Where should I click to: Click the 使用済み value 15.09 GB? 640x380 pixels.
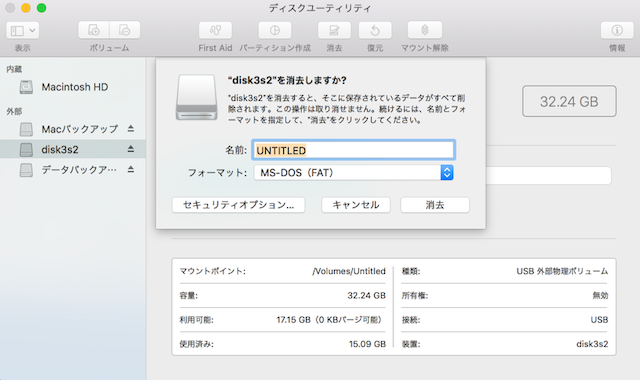pyautogui.click(x=367, y=344)
